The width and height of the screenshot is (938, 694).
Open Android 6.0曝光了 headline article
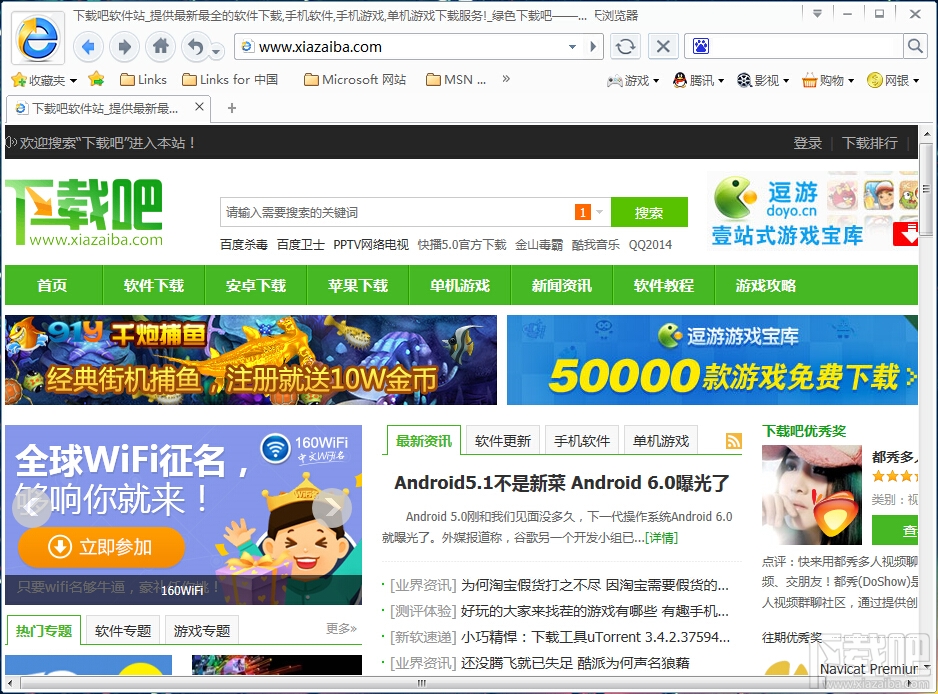(x=562, y=482)
